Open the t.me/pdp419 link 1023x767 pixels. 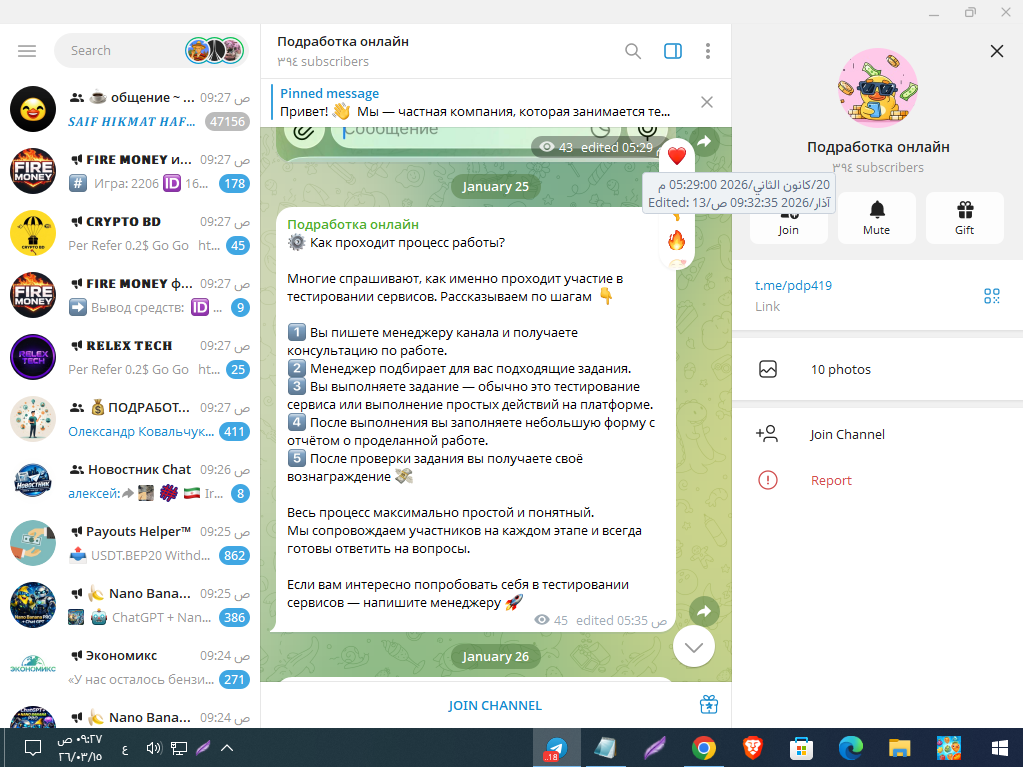point(793,285)
